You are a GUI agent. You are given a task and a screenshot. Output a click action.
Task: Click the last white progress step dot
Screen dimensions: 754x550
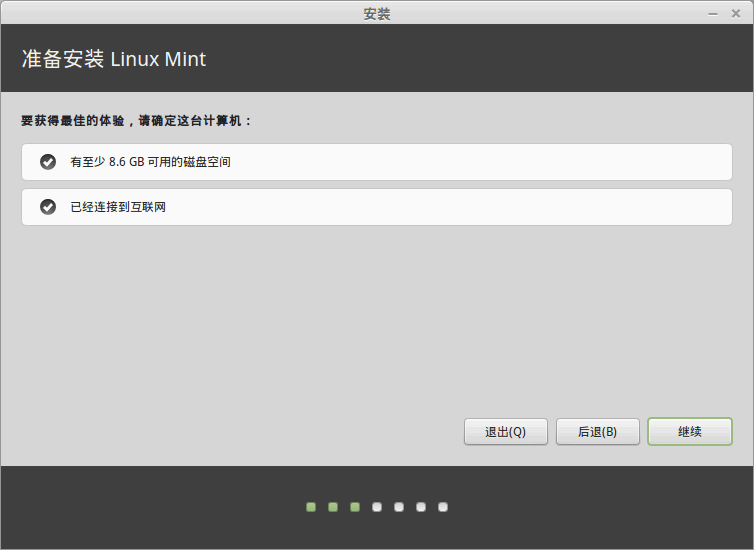443,507
